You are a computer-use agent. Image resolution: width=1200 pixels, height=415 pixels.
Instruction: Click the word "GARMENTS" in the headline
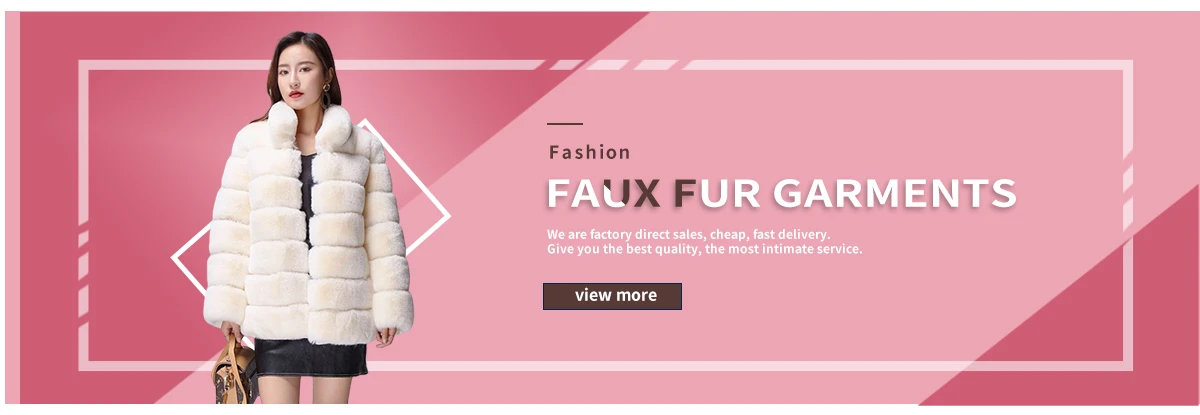pyautogui.click(x=895, y=192)
